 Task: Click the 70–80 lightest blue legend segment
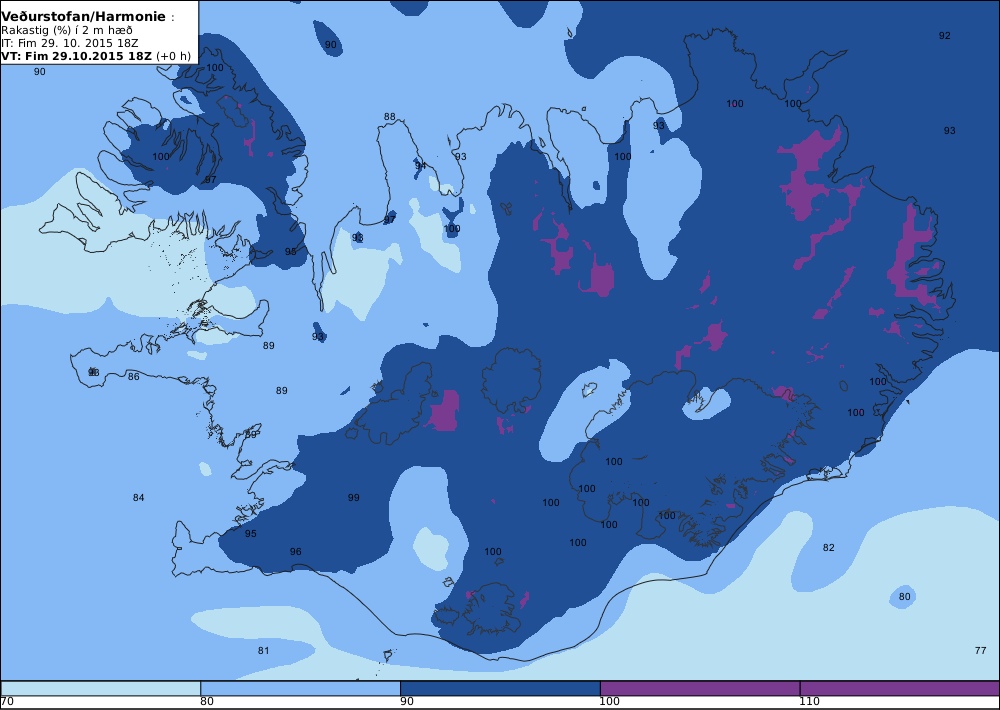[x=101, y=688]
